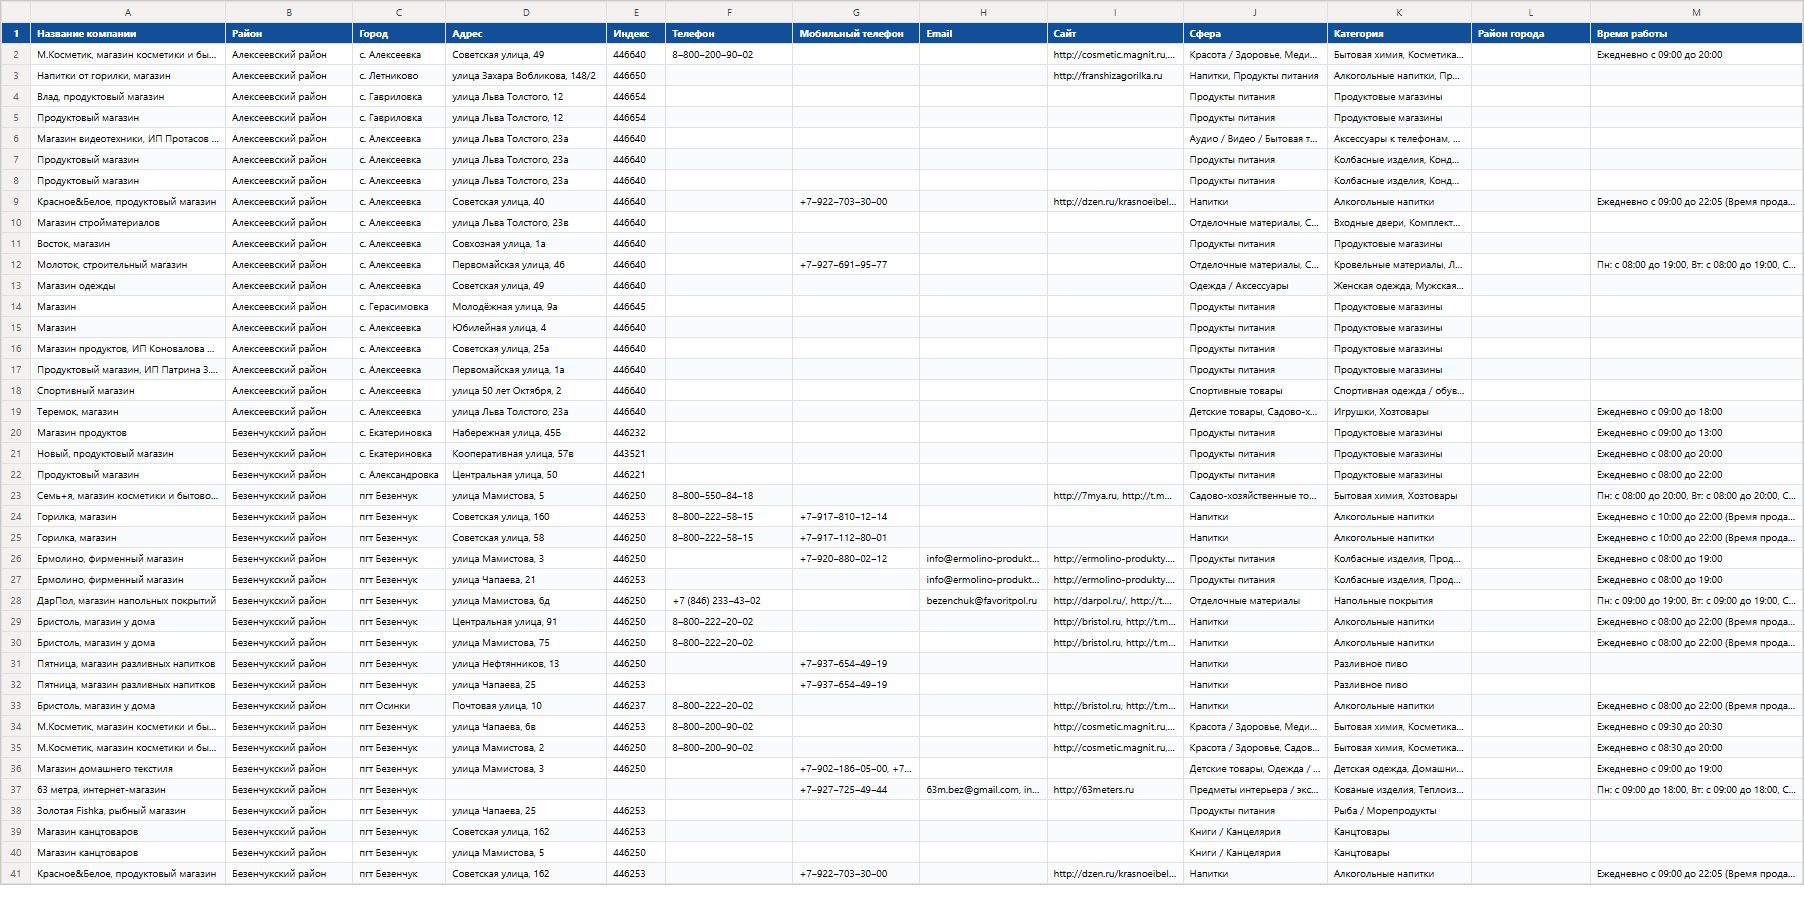Select cell 'Спортивный магазин'

[x=128, y=391]
